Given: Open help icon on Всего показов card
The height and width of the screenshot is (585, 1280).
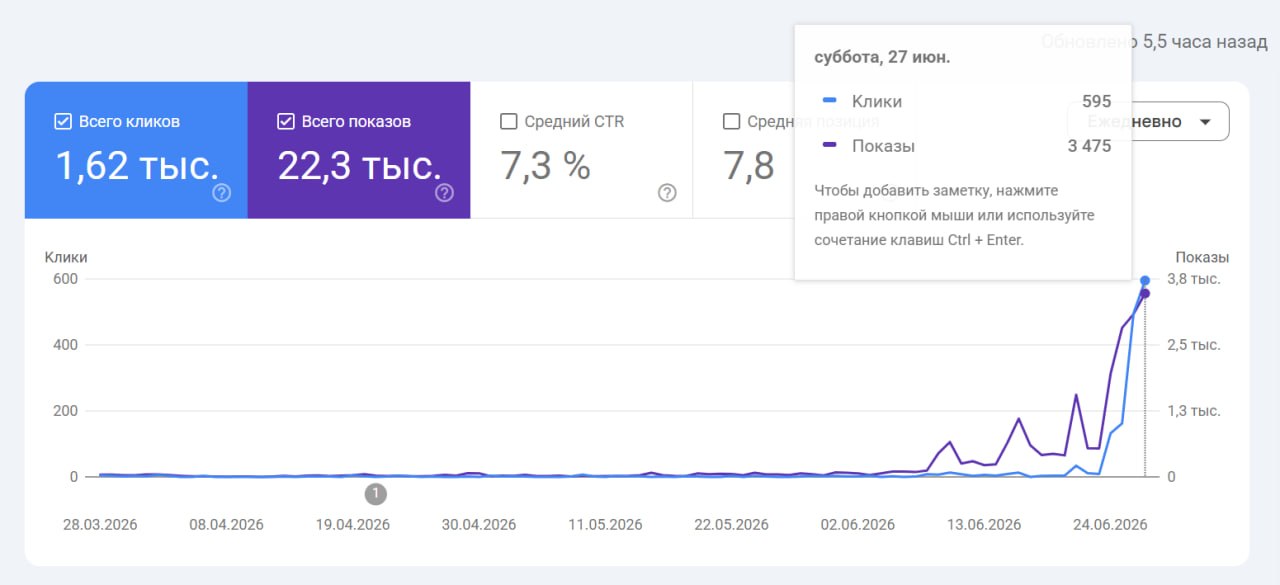Looking at the screenshot, I should click(445, 193).
